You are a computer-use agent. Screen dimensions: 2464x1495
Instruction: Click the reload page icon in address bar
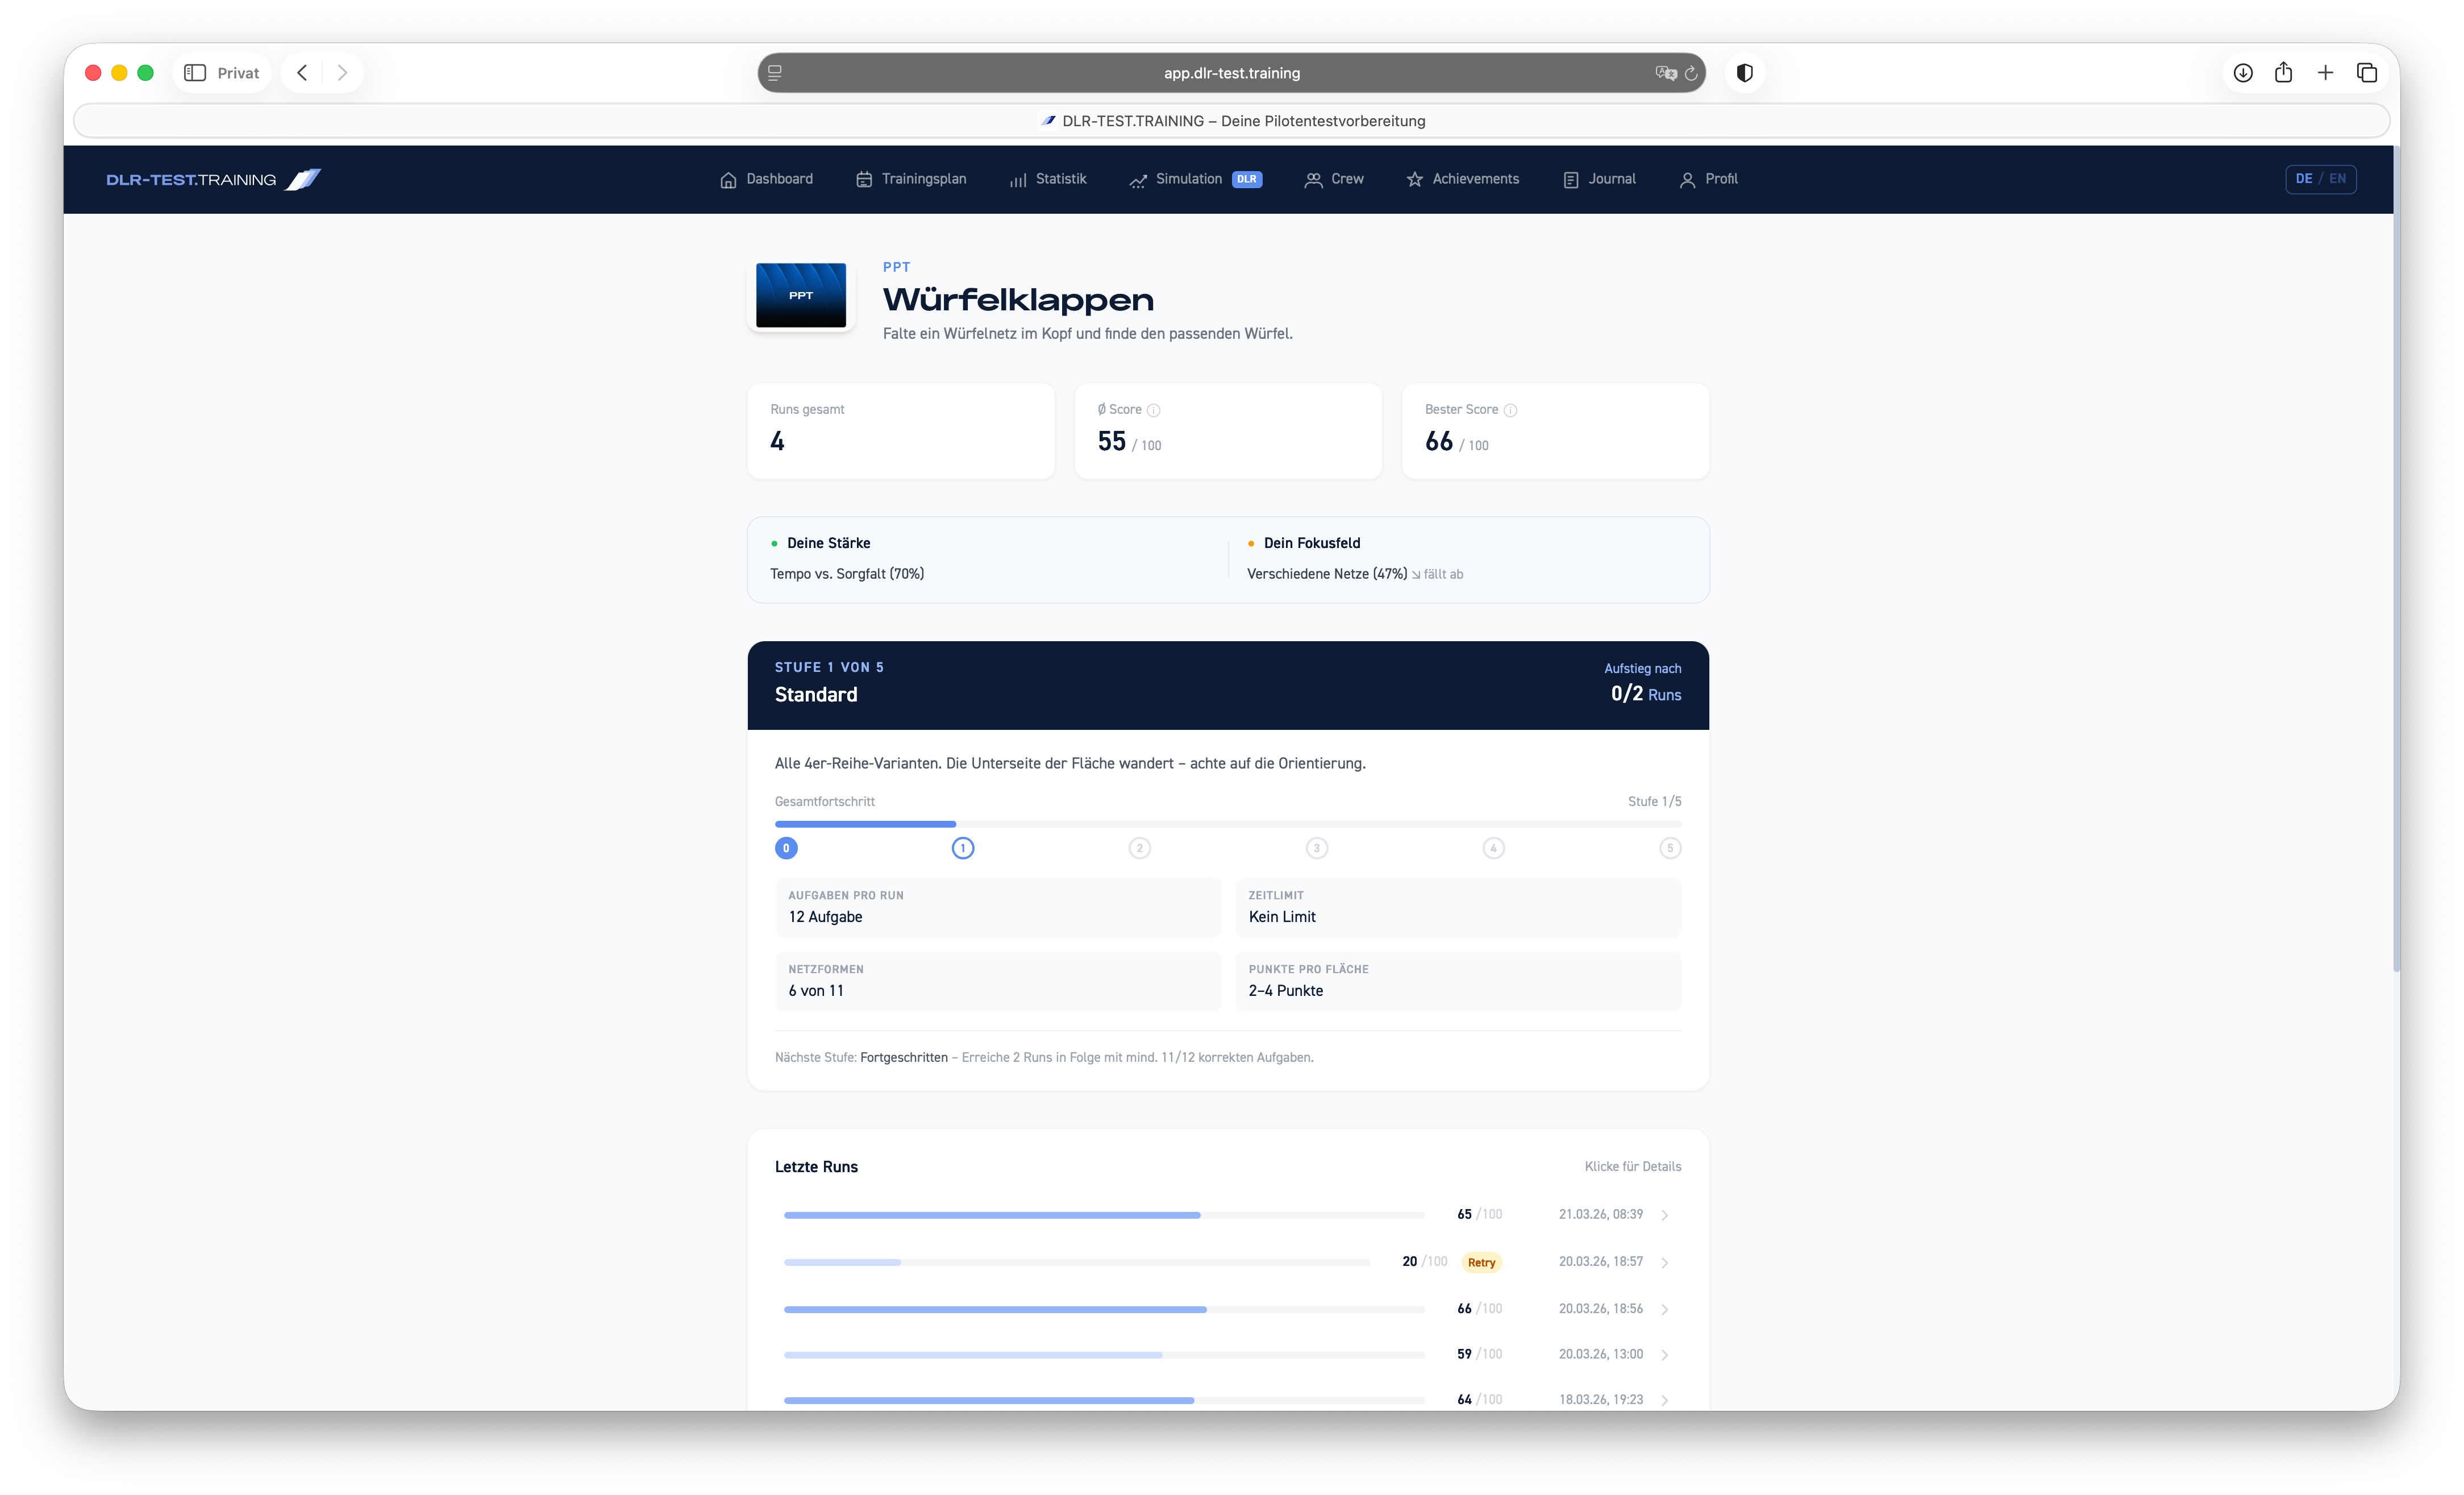[1691, 73]
